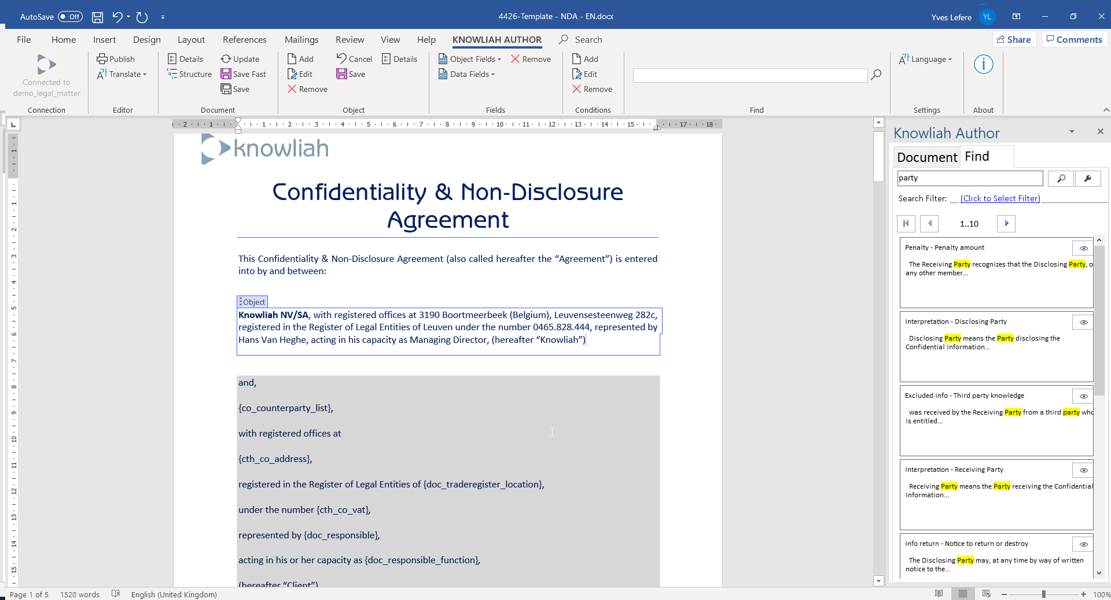Switch to the Home ribbon tab

[63, 40]
